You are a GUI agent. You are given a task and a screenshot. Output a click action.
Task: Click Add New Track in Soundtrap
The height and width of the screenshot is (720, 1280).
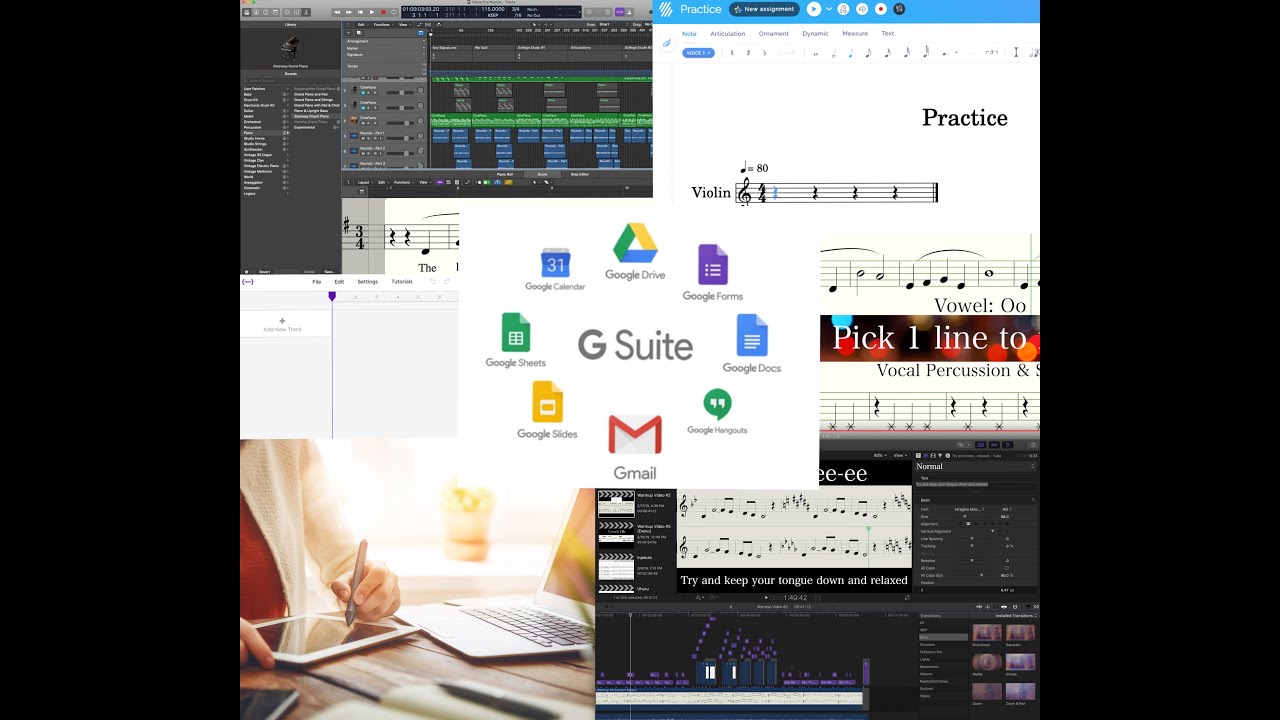[282, 325]
